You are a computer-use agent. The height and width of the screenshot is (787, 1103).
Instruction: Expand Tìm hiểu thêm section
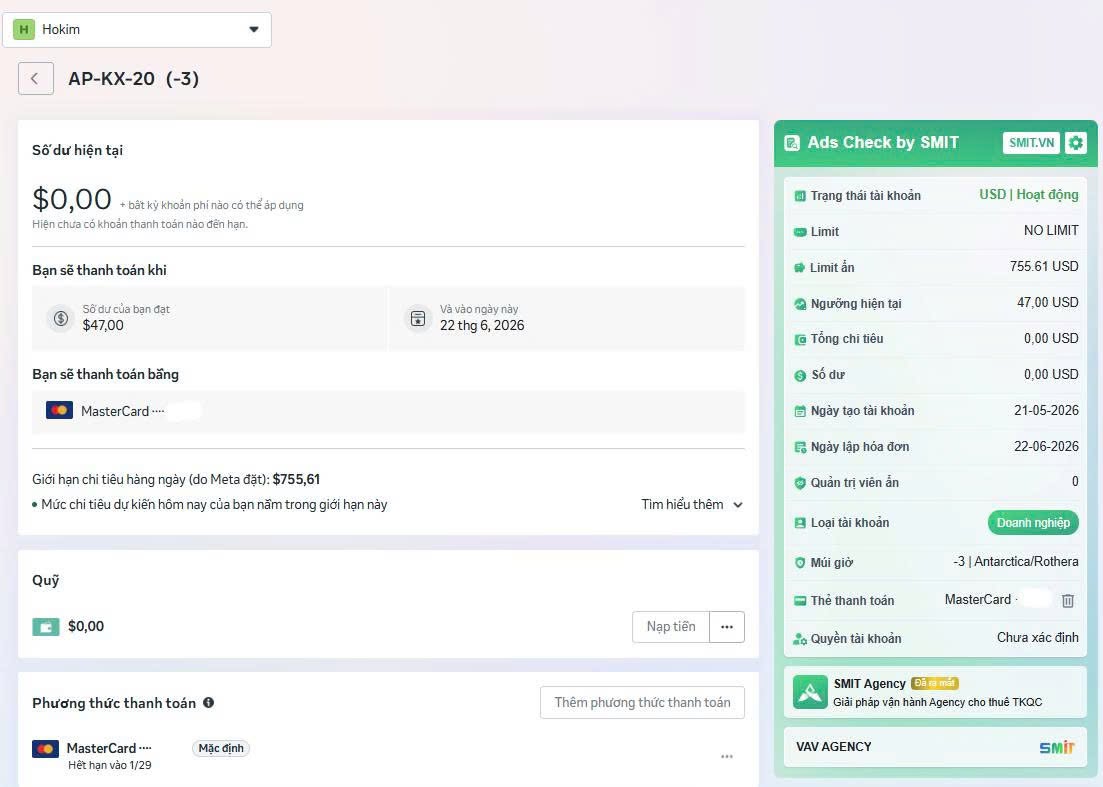[x=691, y=504]
